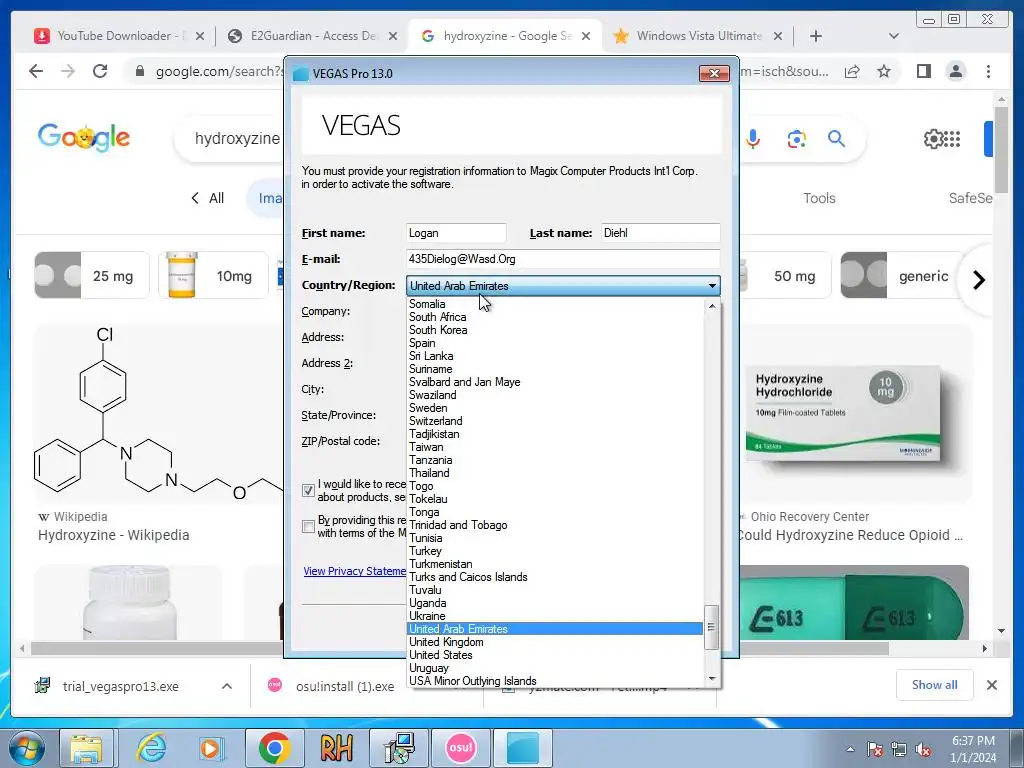
Task: Open Google Images Tools menu
Action: click(x=819, y=198)
